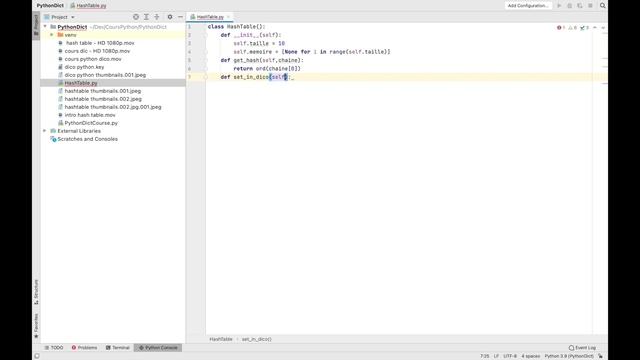640x360 pixels.
Task: Expand External Libraries node
Action: [x=44, y=131]
